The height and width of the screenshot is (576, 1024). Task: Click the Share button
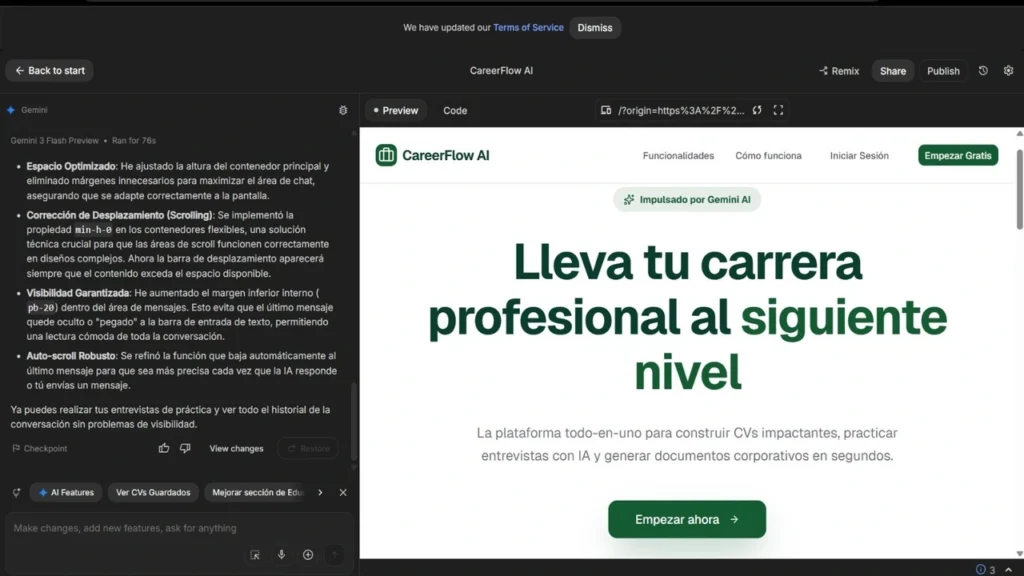[x=892, y=71]
